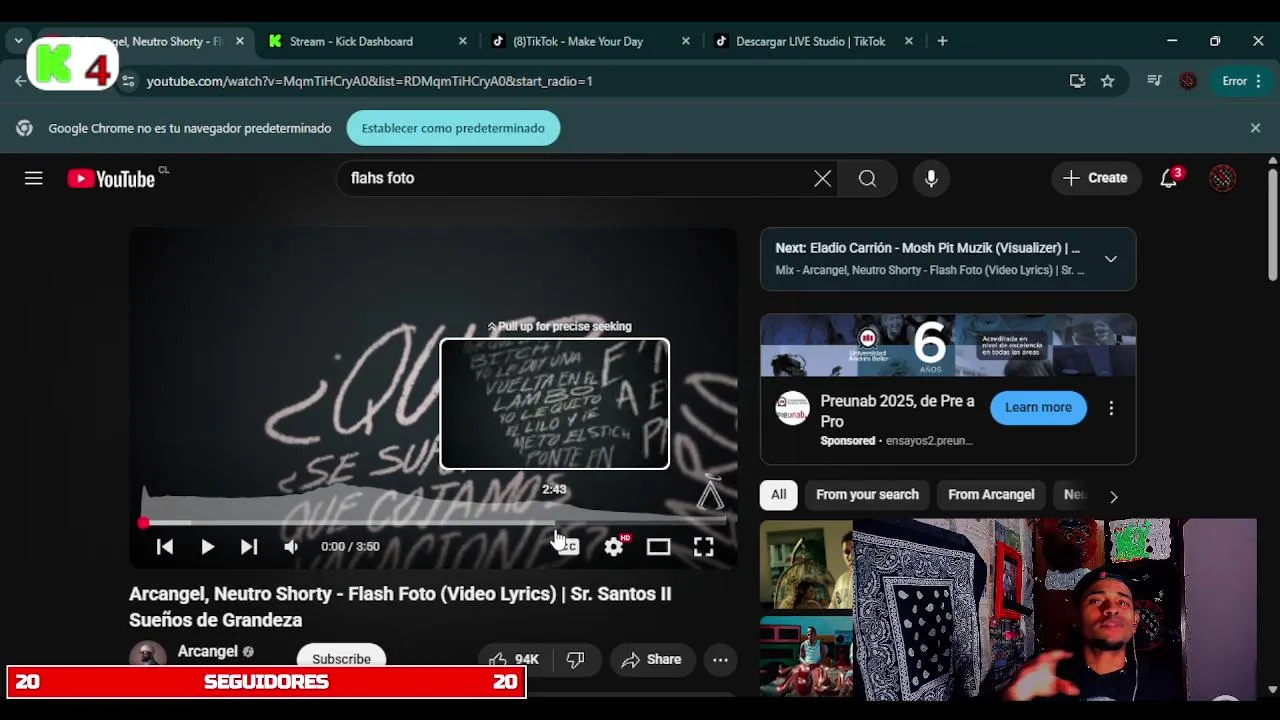Expand the Mix playlist panel chevron
The height and width of the screenshot is (720, 1280).
click(1110, 259)
